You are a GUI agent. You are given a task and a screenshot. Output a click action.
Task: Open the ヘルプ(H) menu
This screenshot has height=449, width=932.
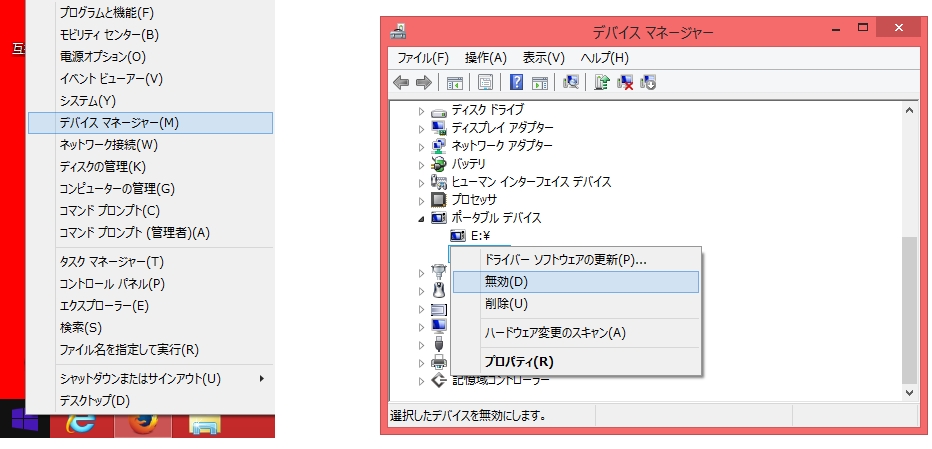(604, 58)
